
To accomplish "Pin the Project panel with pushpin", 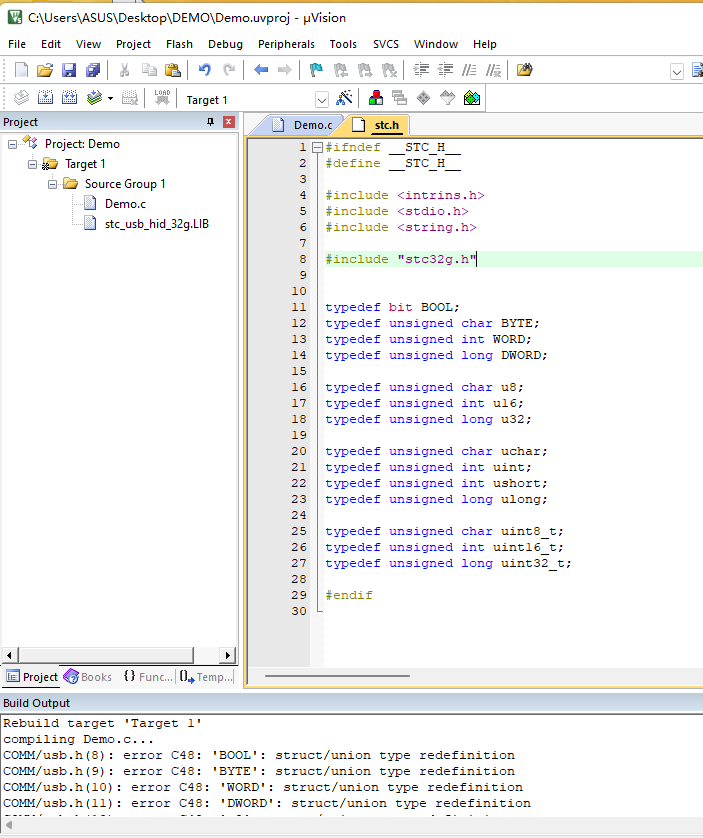I will [210, 122].
